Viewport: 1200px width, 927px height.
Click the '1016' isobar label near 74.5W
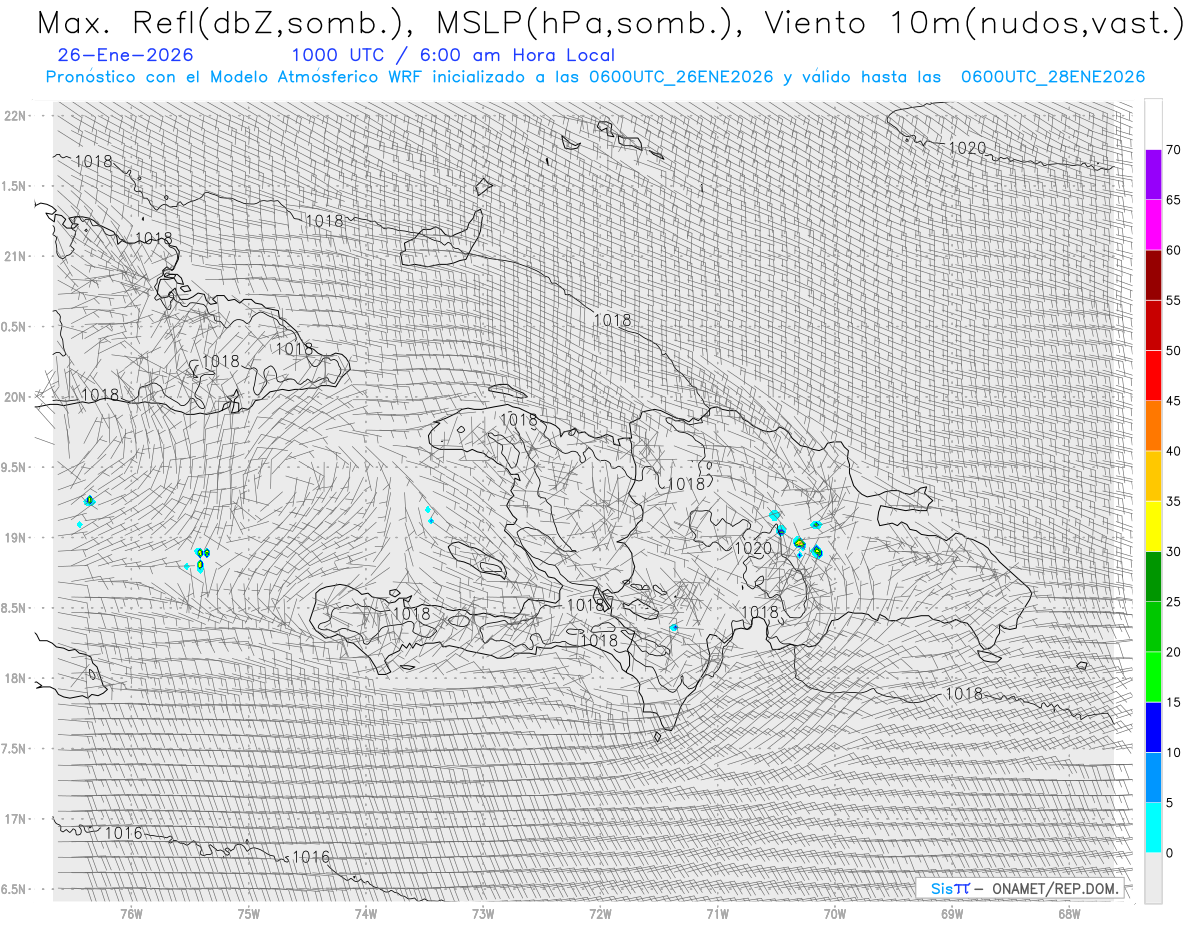coord(311,857)
